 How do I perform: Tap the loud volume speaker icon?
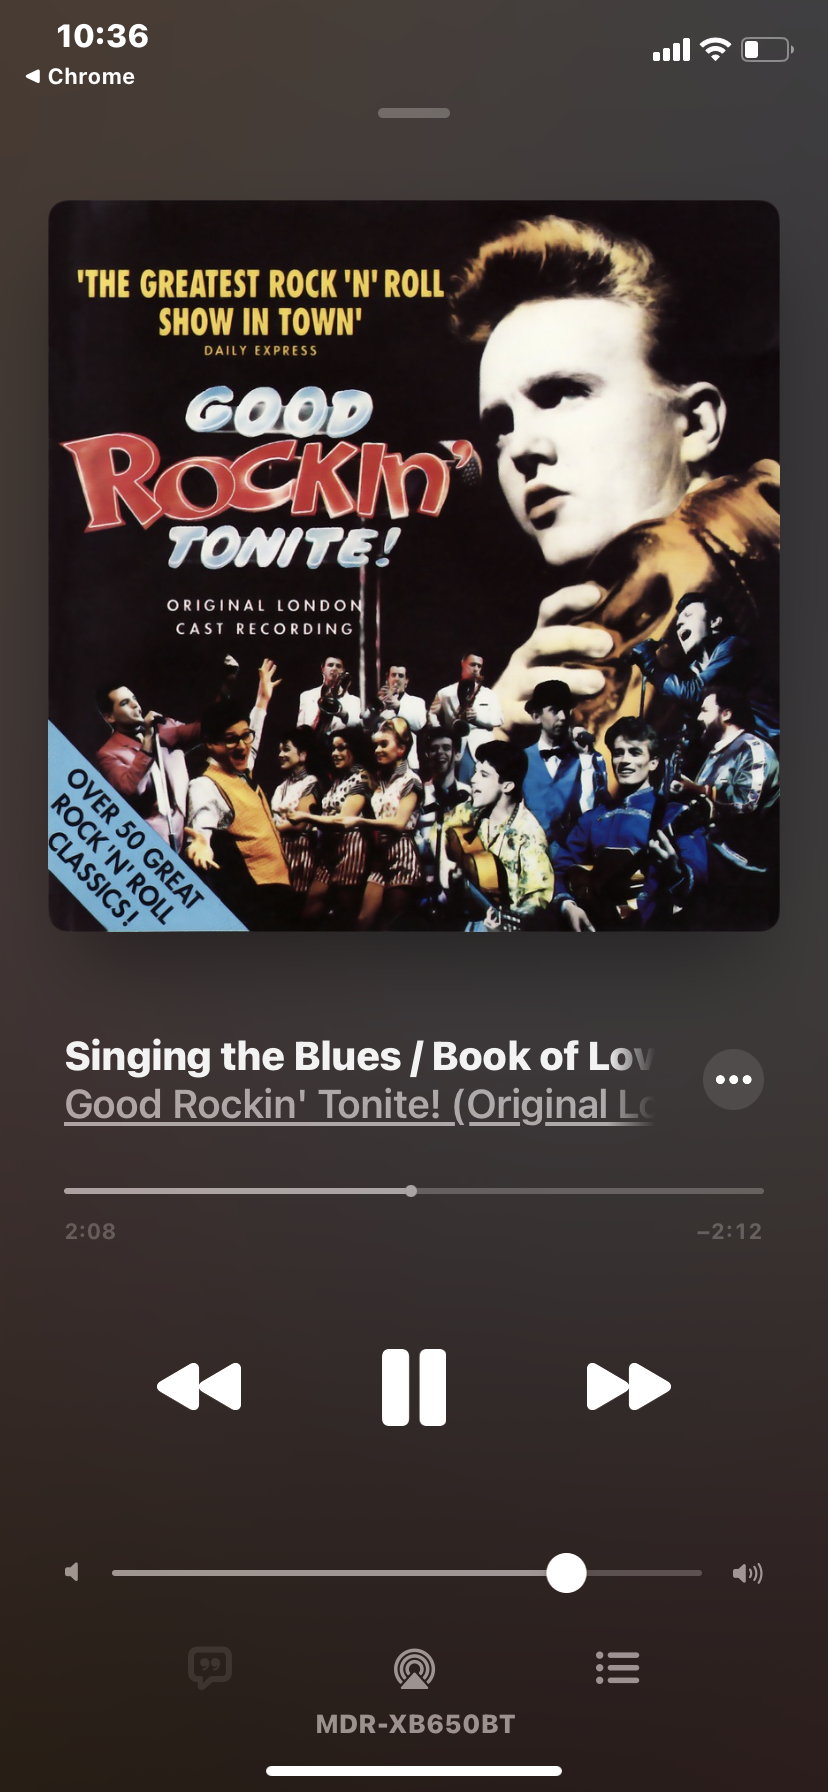click(x=747, y=1573)
